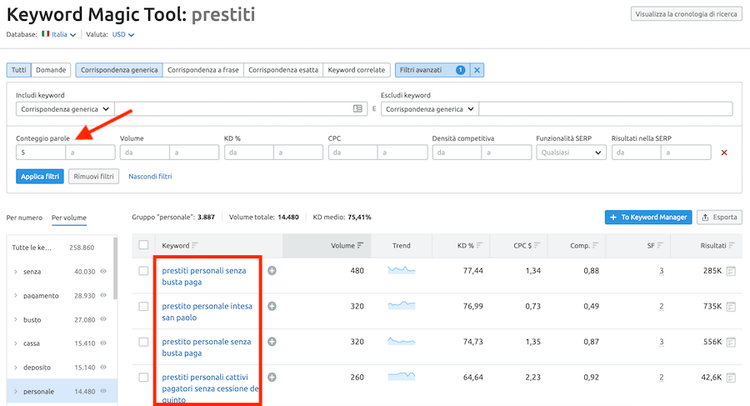
Task: Sort groups by Per numero
Action: (x=24, y=218)
